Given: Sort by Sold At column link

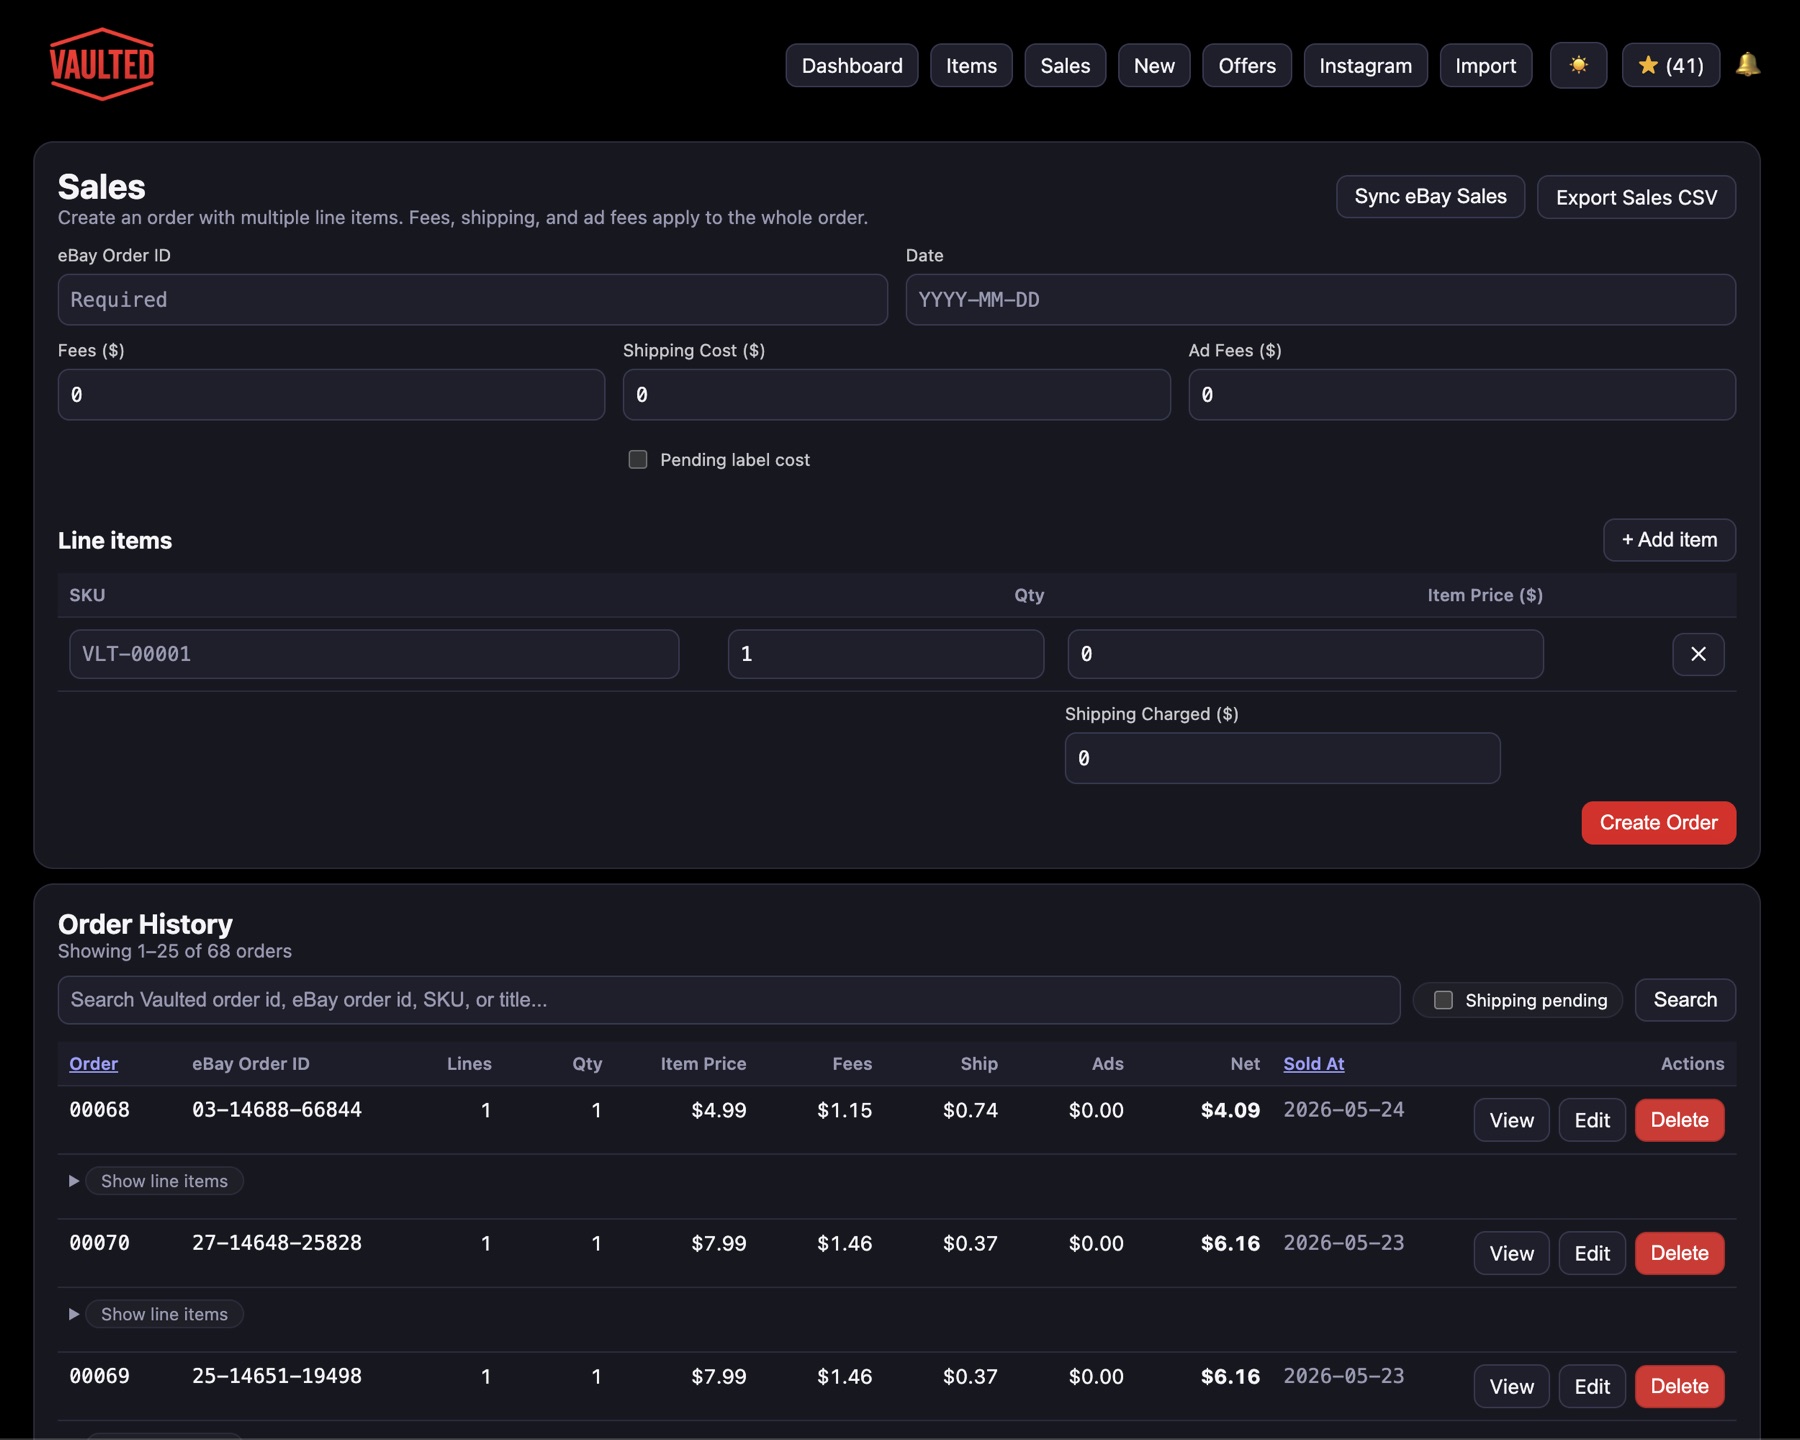Looking at the screenshot, I should coord(1313,1063).
